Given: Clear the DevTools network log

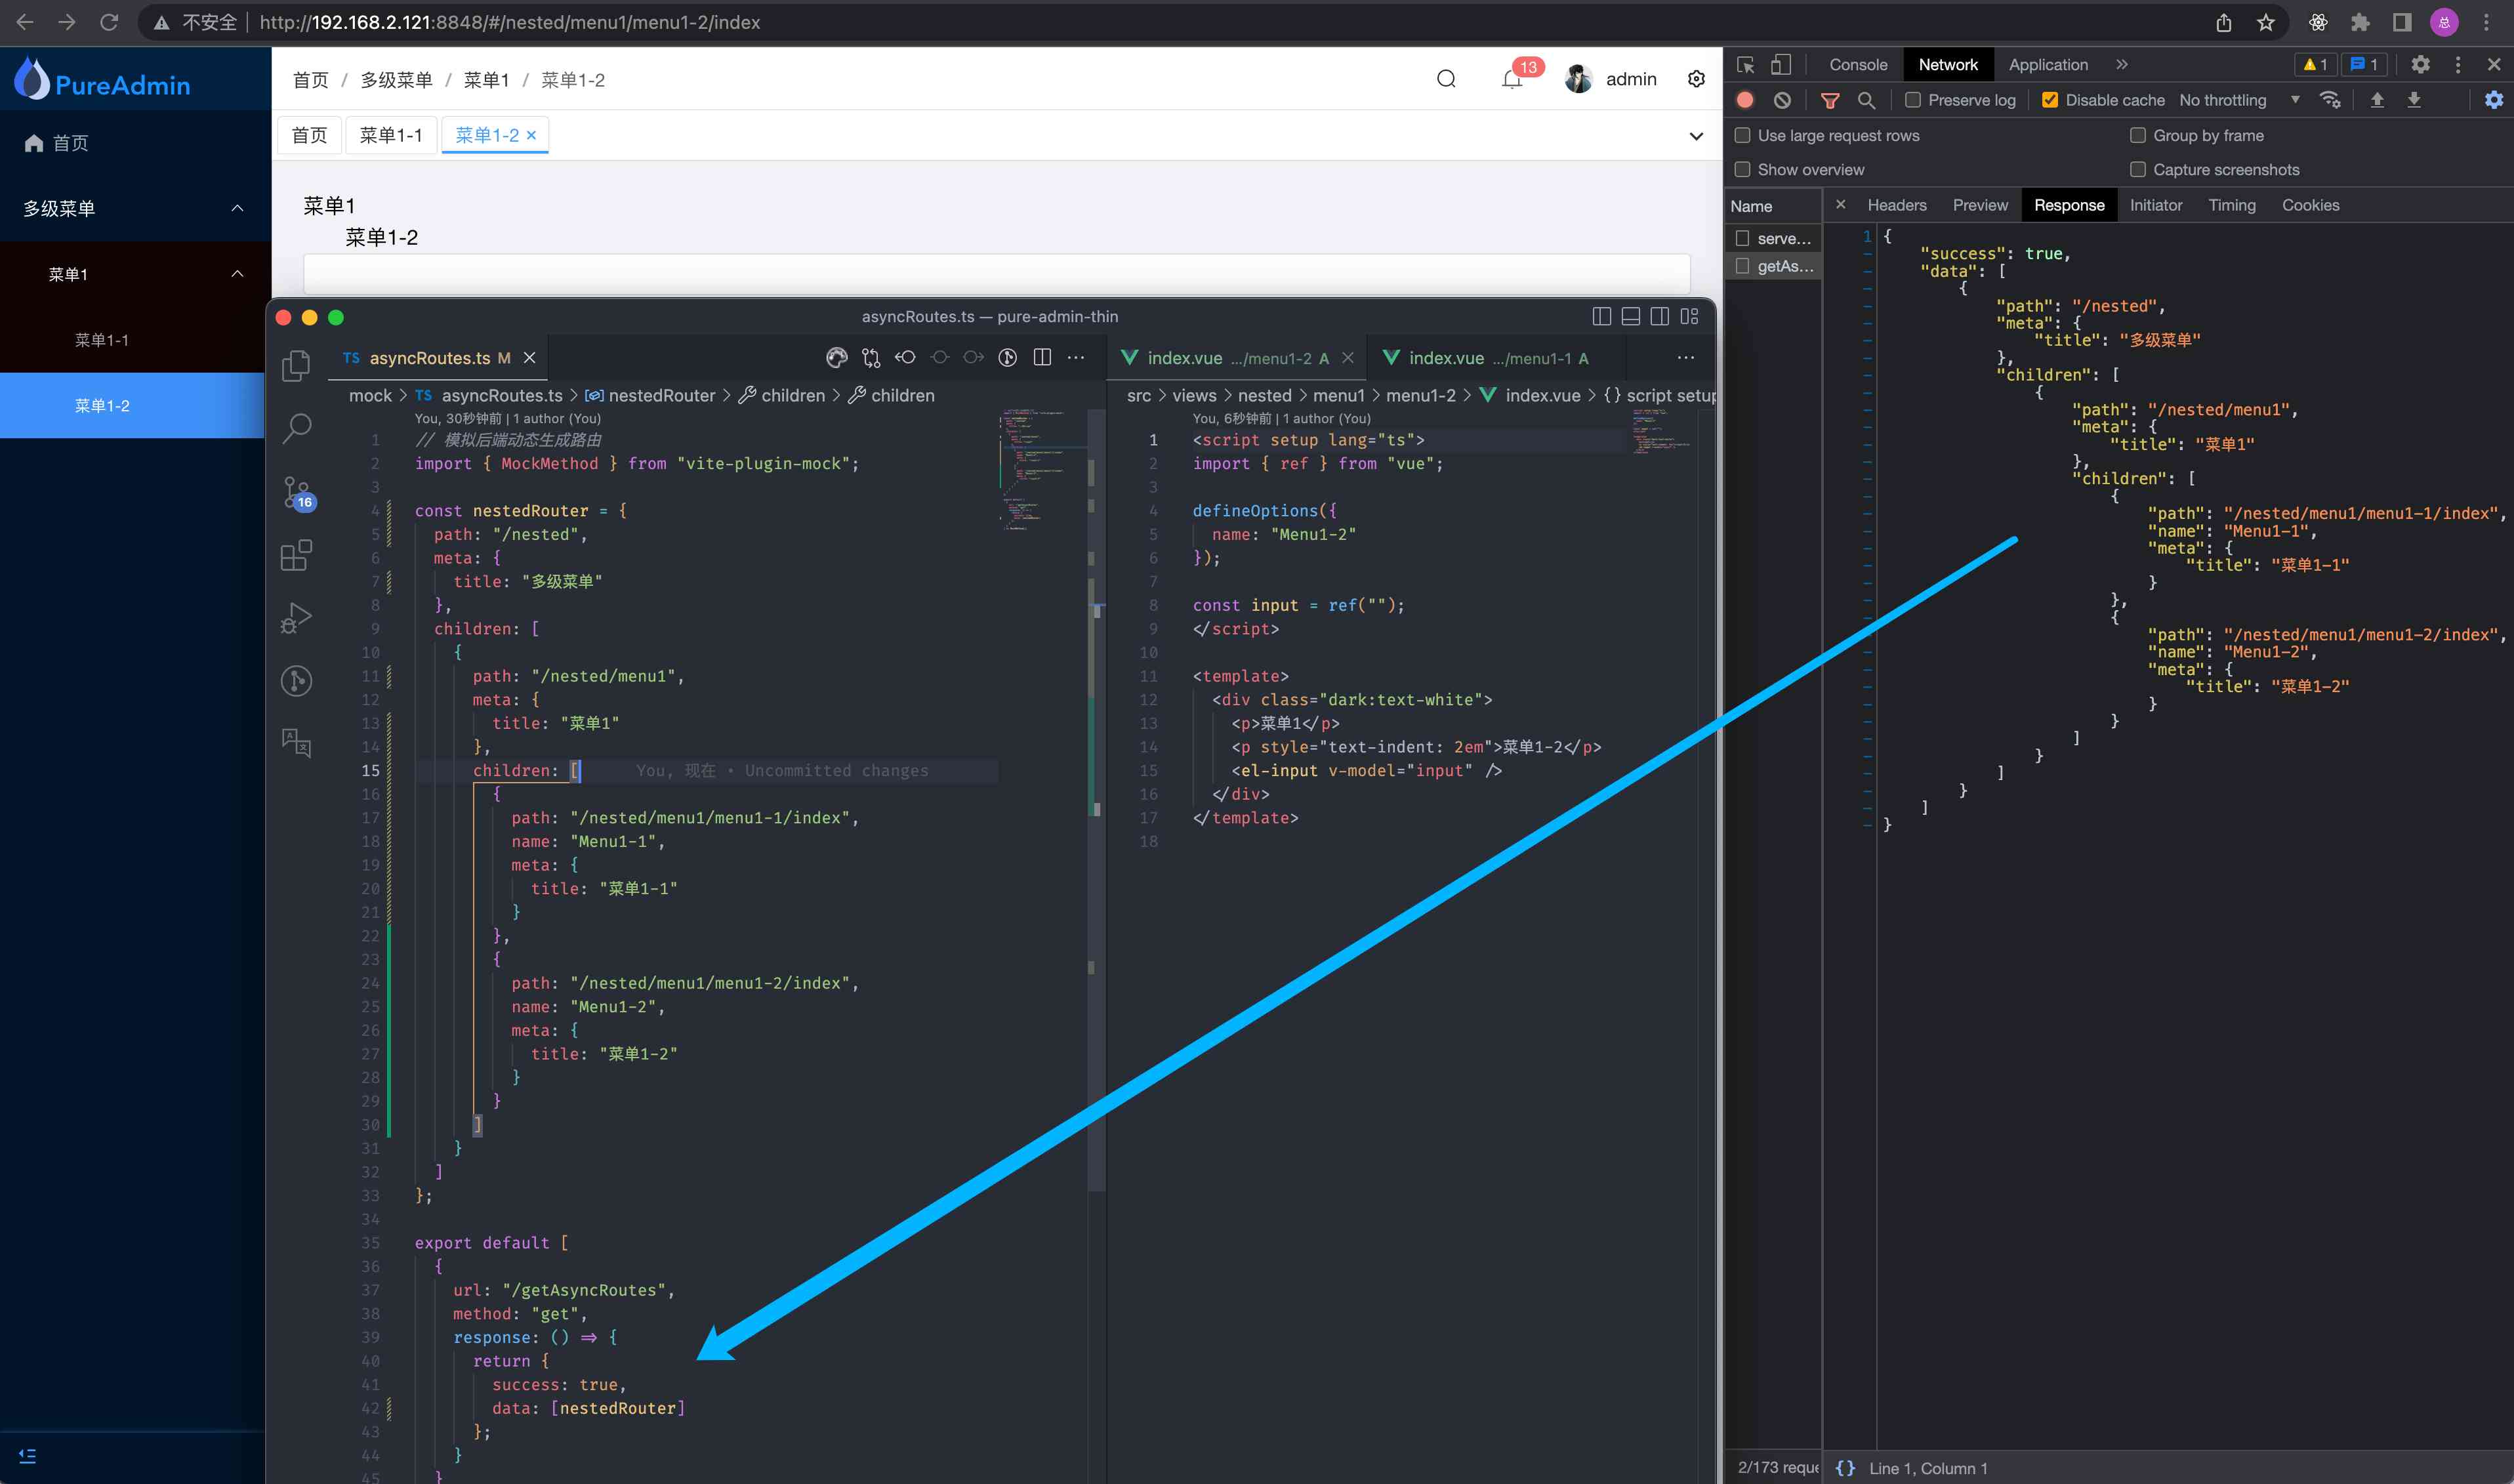Looking at the screenshot, I should click(x=1782, y=100).
